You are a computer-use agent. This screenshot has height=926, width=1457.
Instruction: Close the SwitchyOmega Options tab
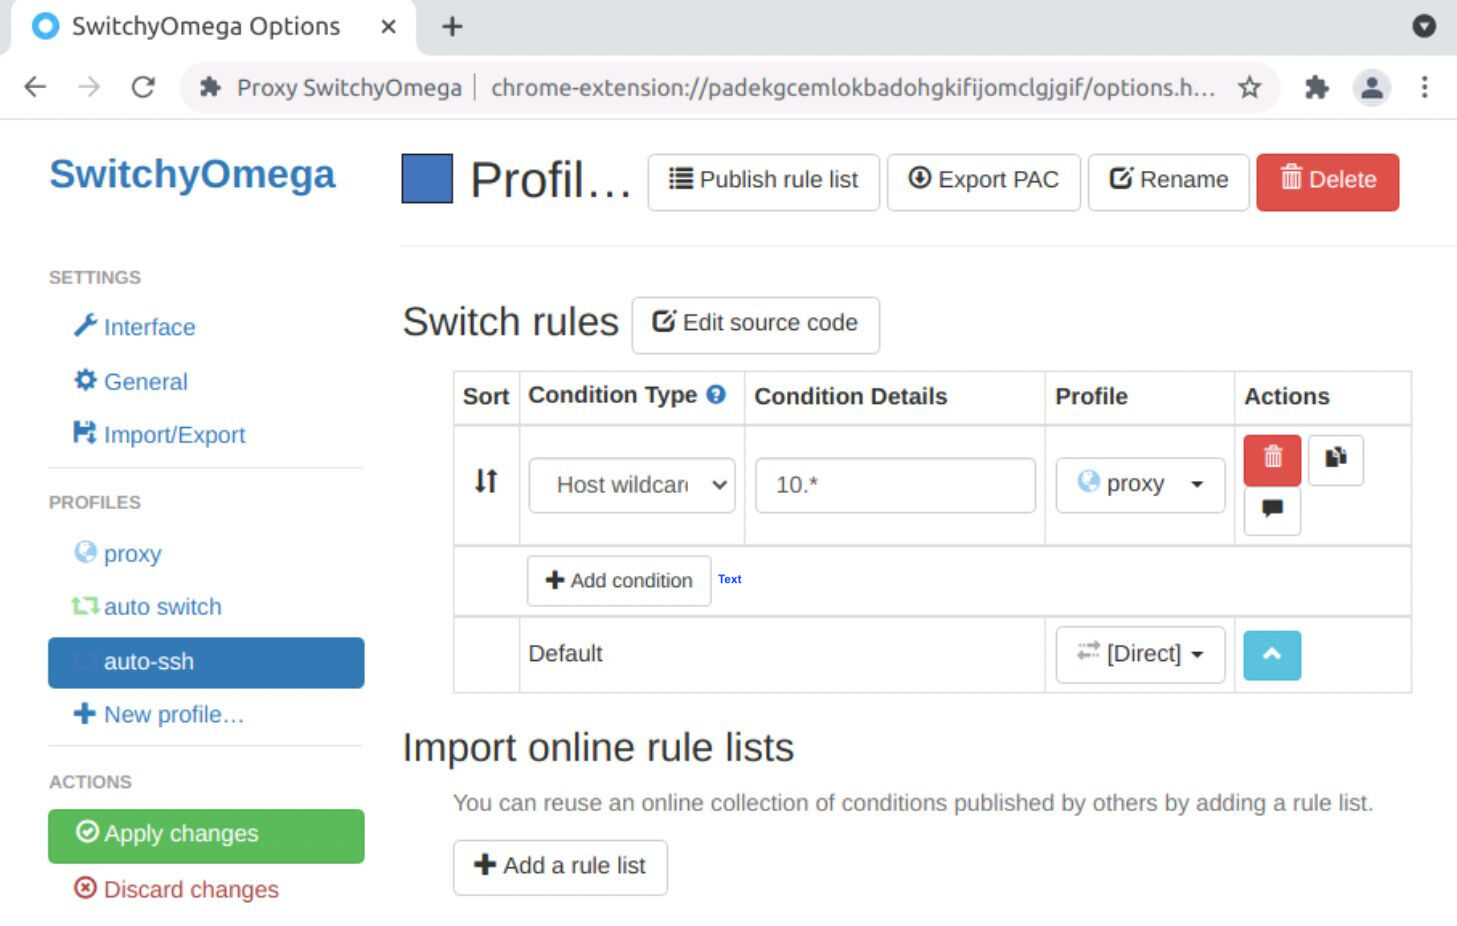click(x=388, y=27)
